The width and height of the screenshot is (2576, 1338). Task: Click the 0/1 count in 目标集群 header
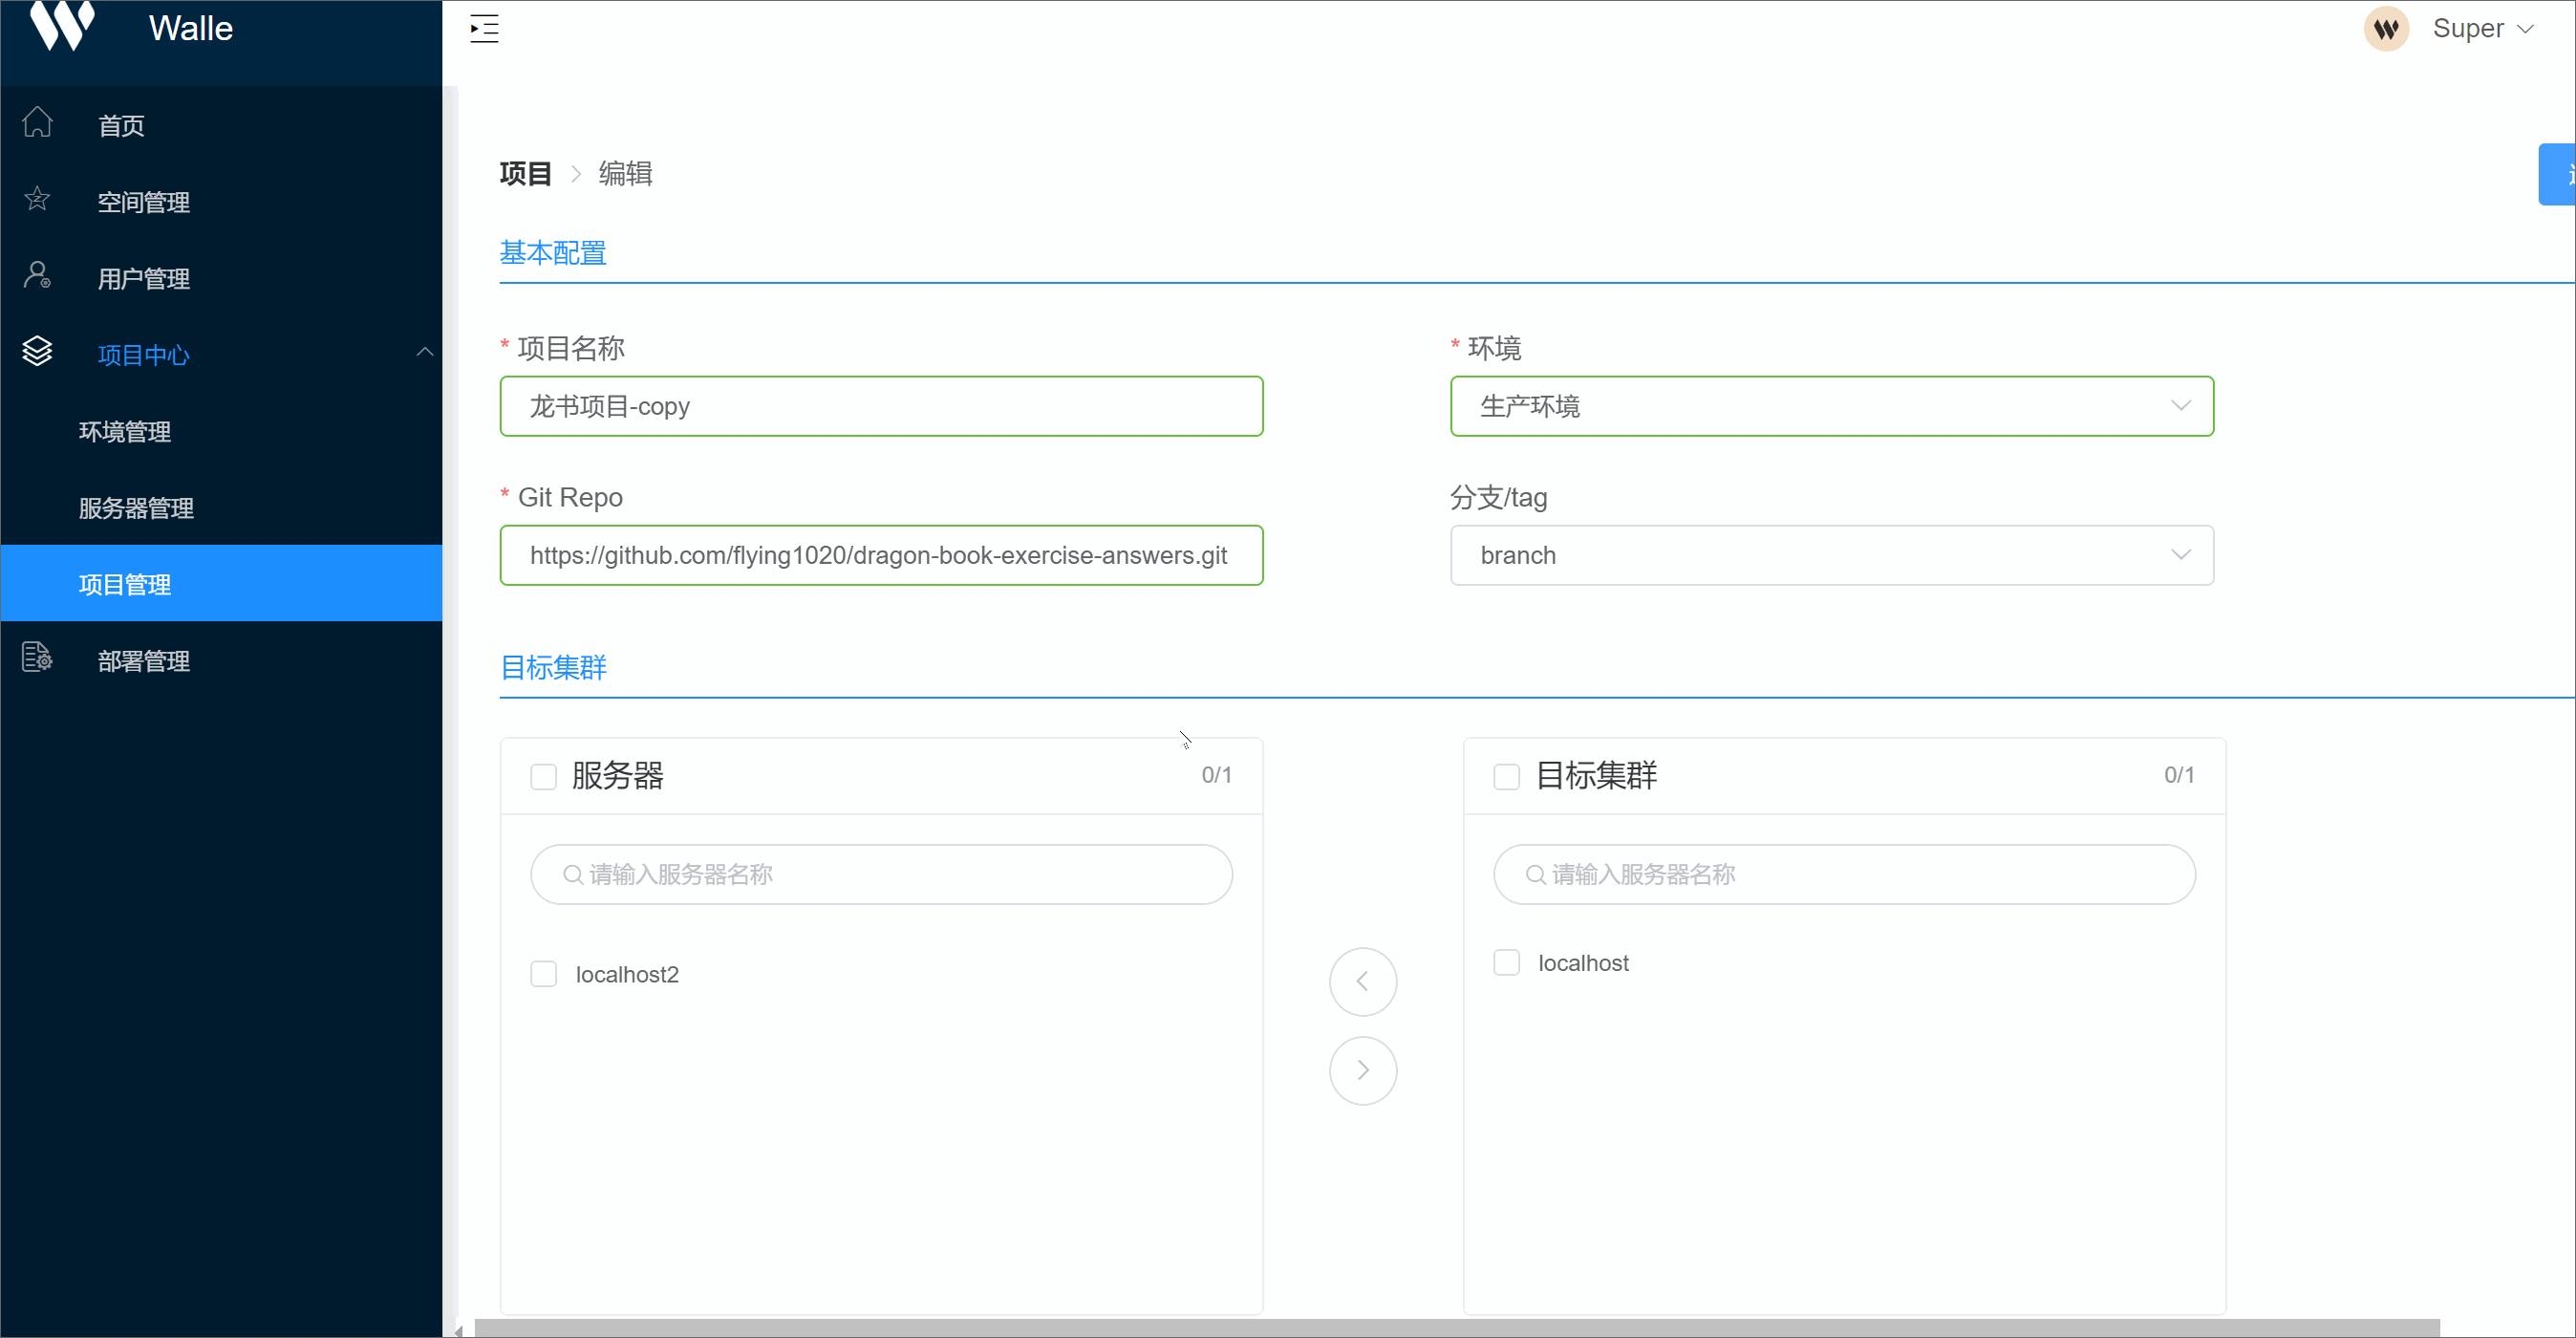click(2179, 775)
